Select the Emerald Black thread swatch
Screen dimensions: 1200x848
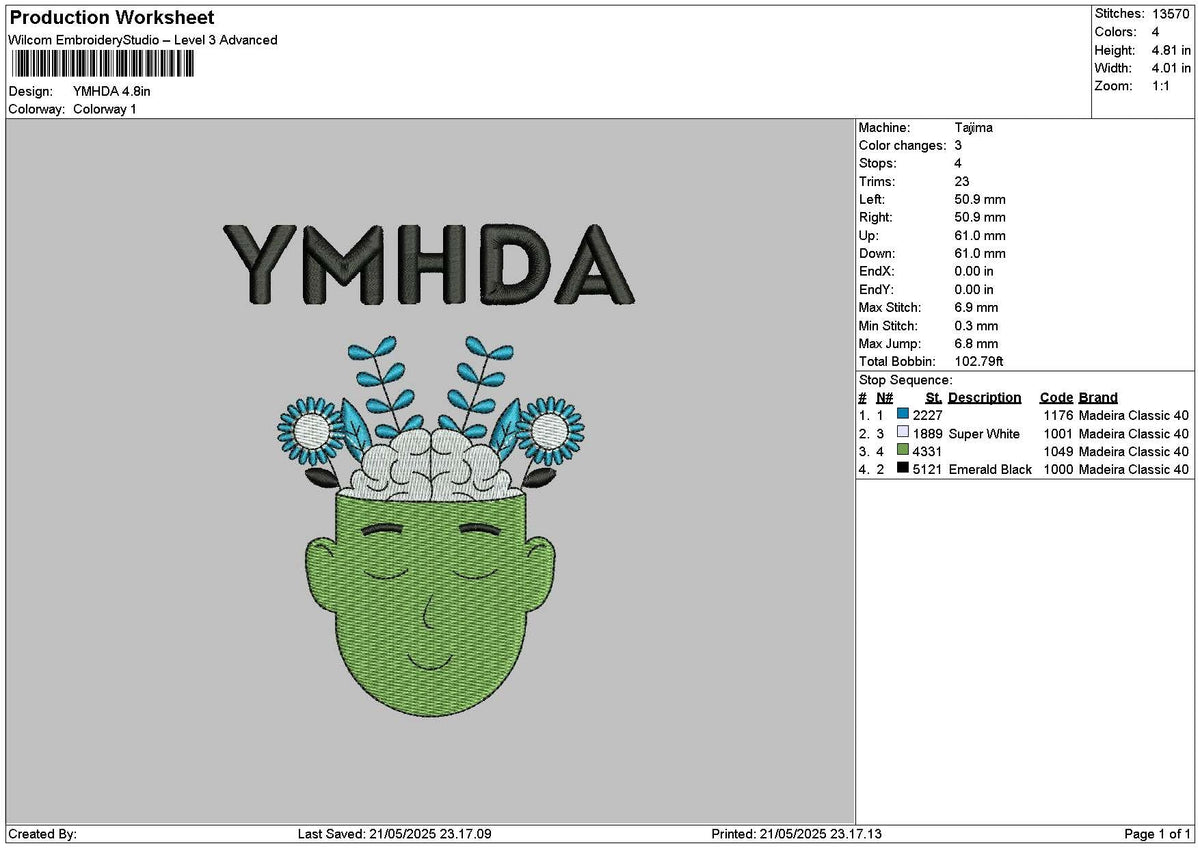pos(903,469)
